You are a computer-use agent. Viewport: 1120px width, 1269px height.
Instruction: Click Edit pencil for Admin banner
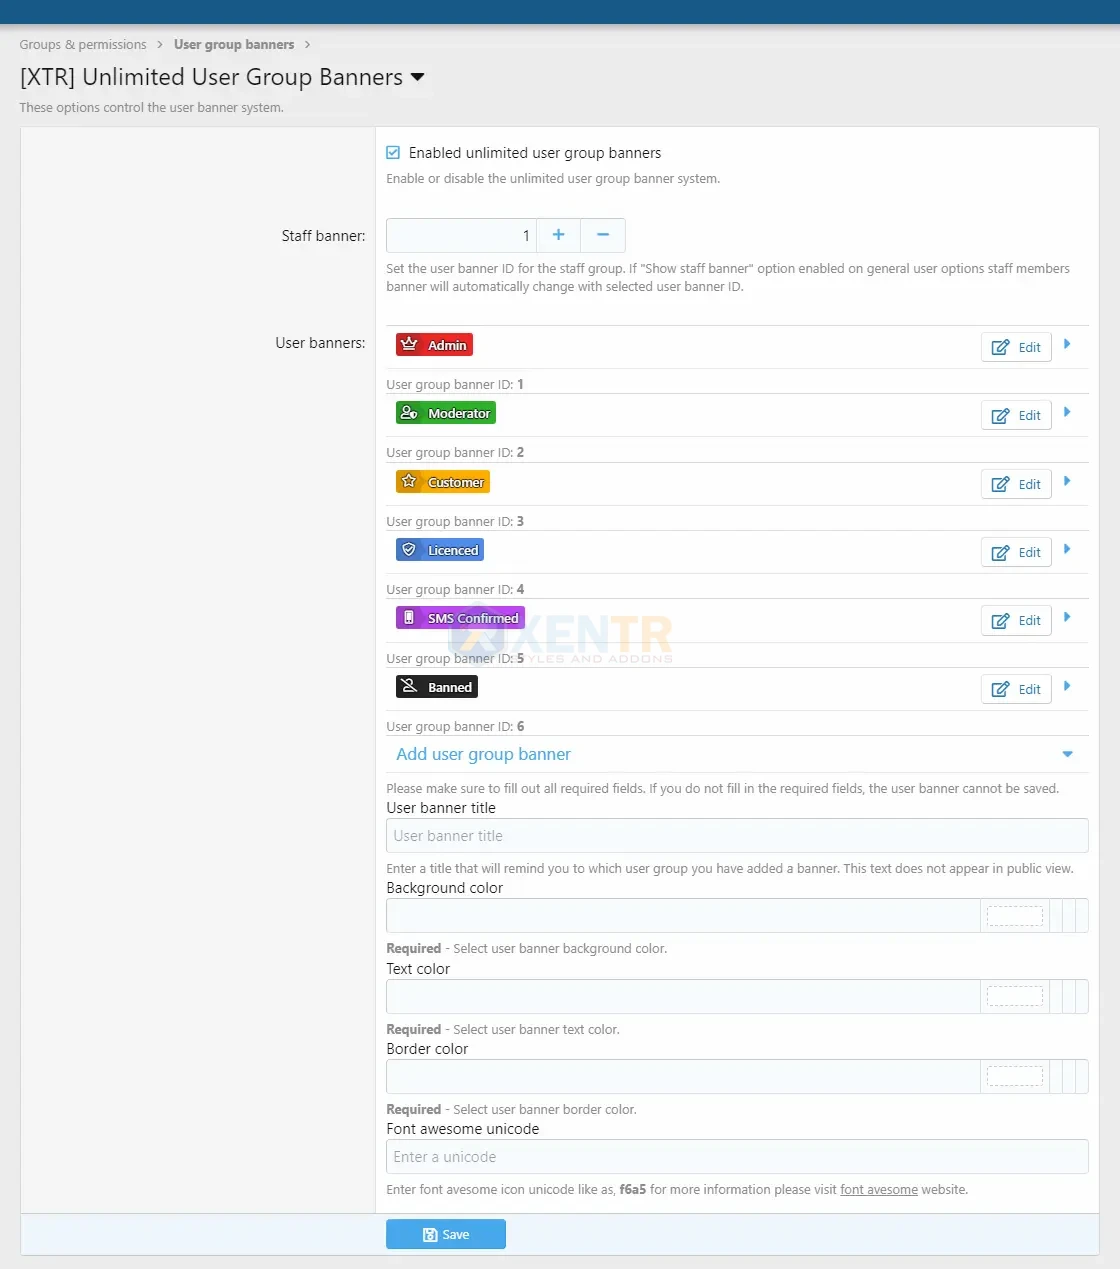tap(1016, 347)
